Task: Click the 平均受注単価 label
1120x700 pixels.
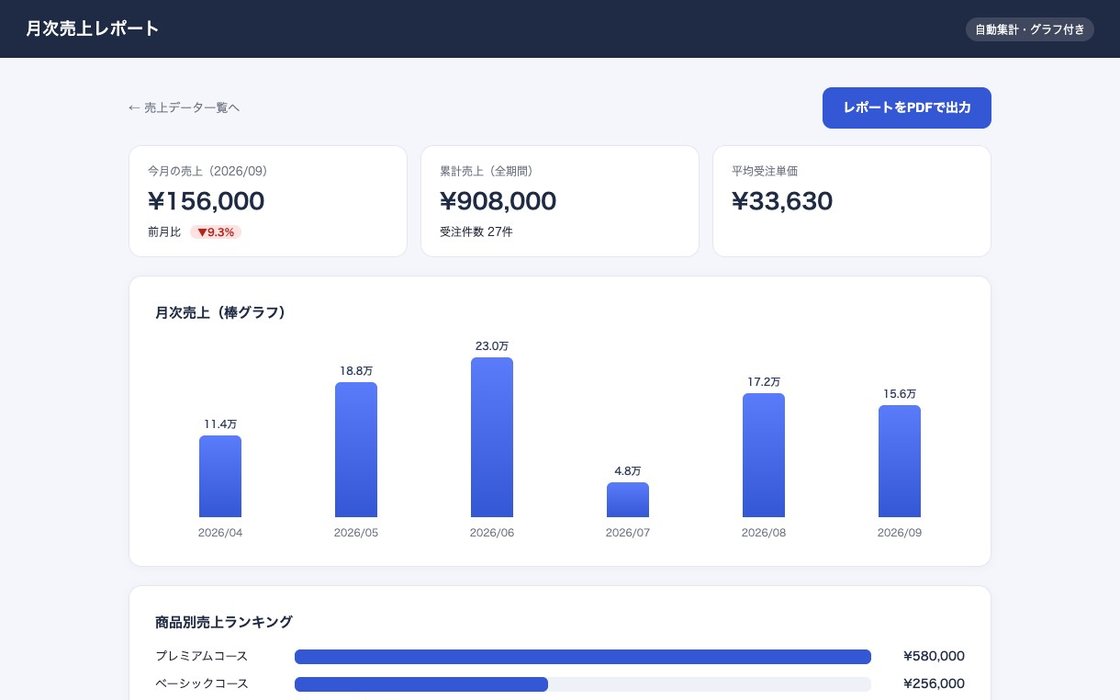Action: [x=764, y=171]
